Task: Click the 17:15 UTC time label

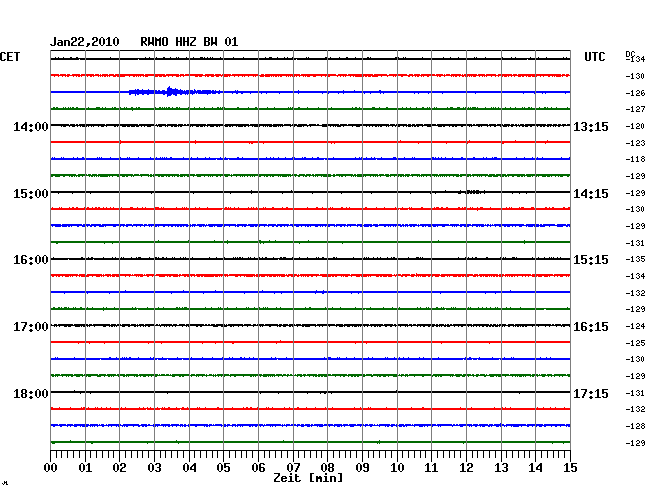Action: [591, 393]
